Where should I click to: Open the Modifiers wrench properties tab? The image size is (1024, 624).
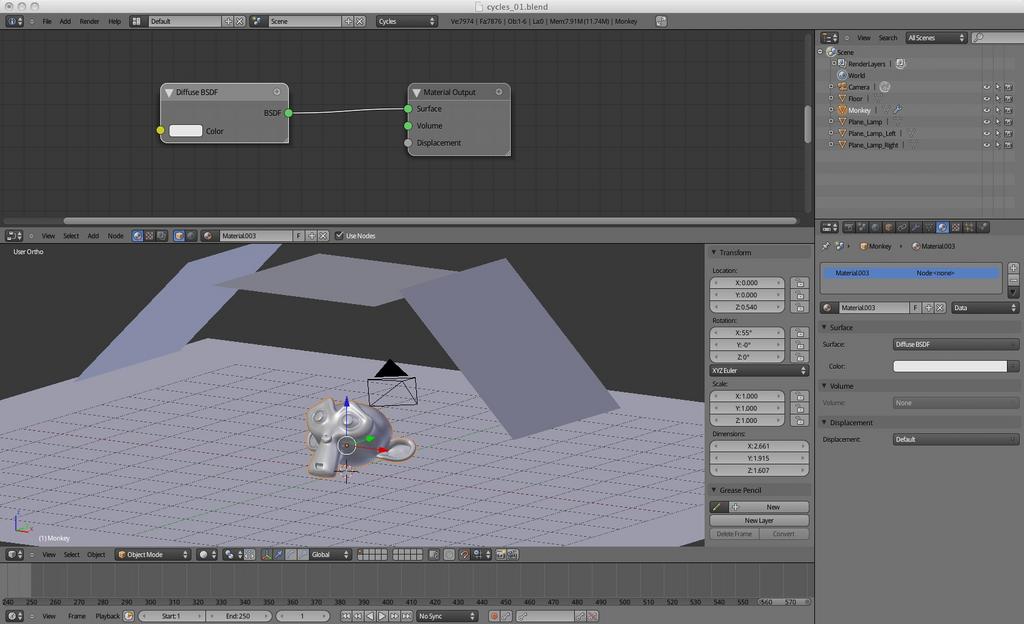point(916,227)
